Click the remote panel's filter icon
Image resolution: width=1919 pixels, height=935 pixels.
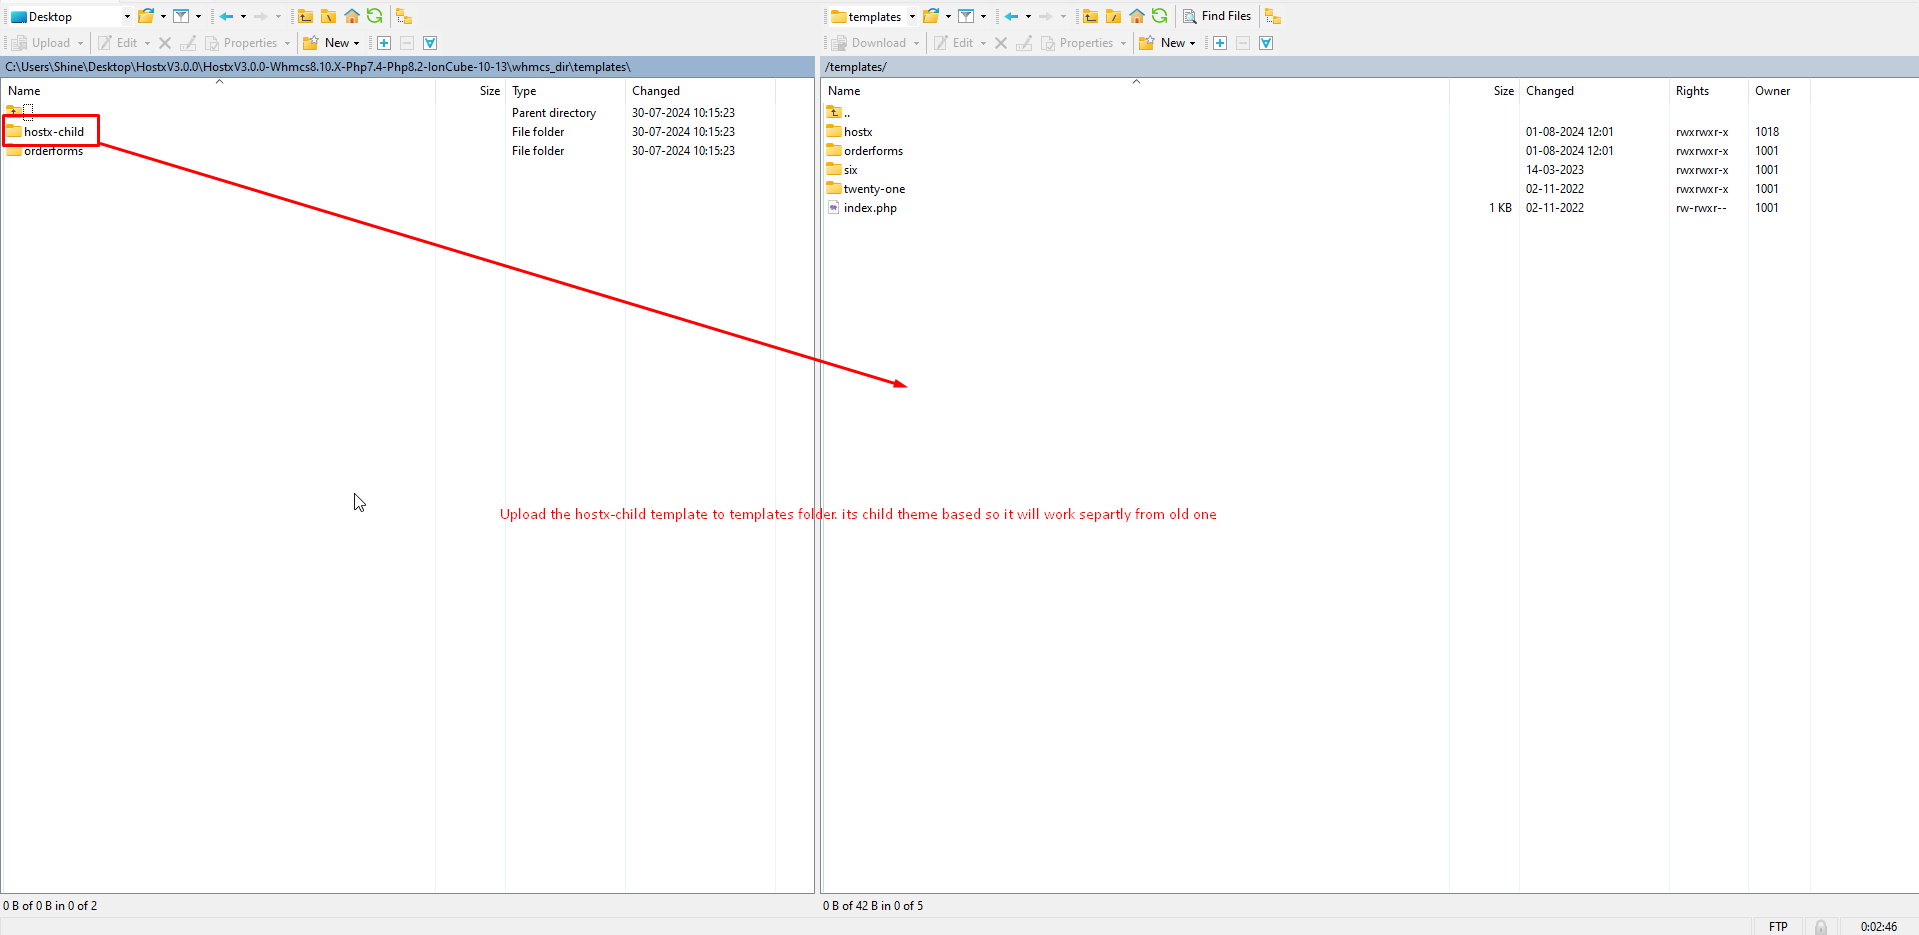966,16
